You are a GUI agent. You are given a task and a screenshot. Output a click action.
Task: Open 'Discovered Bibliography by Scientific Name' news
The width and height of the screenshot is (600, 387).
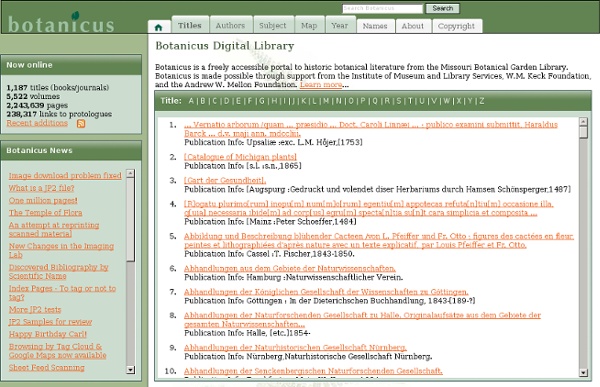[x=59, y=271]
